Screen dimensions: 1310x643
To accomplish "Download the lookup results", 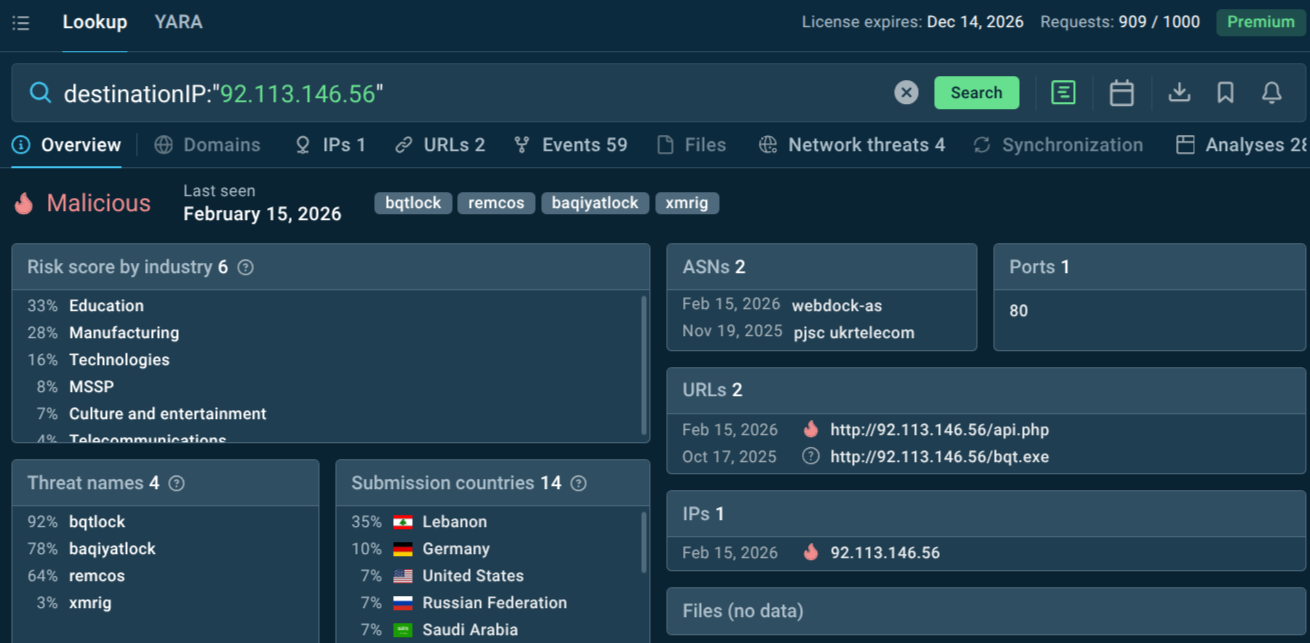I will 1179,92.
